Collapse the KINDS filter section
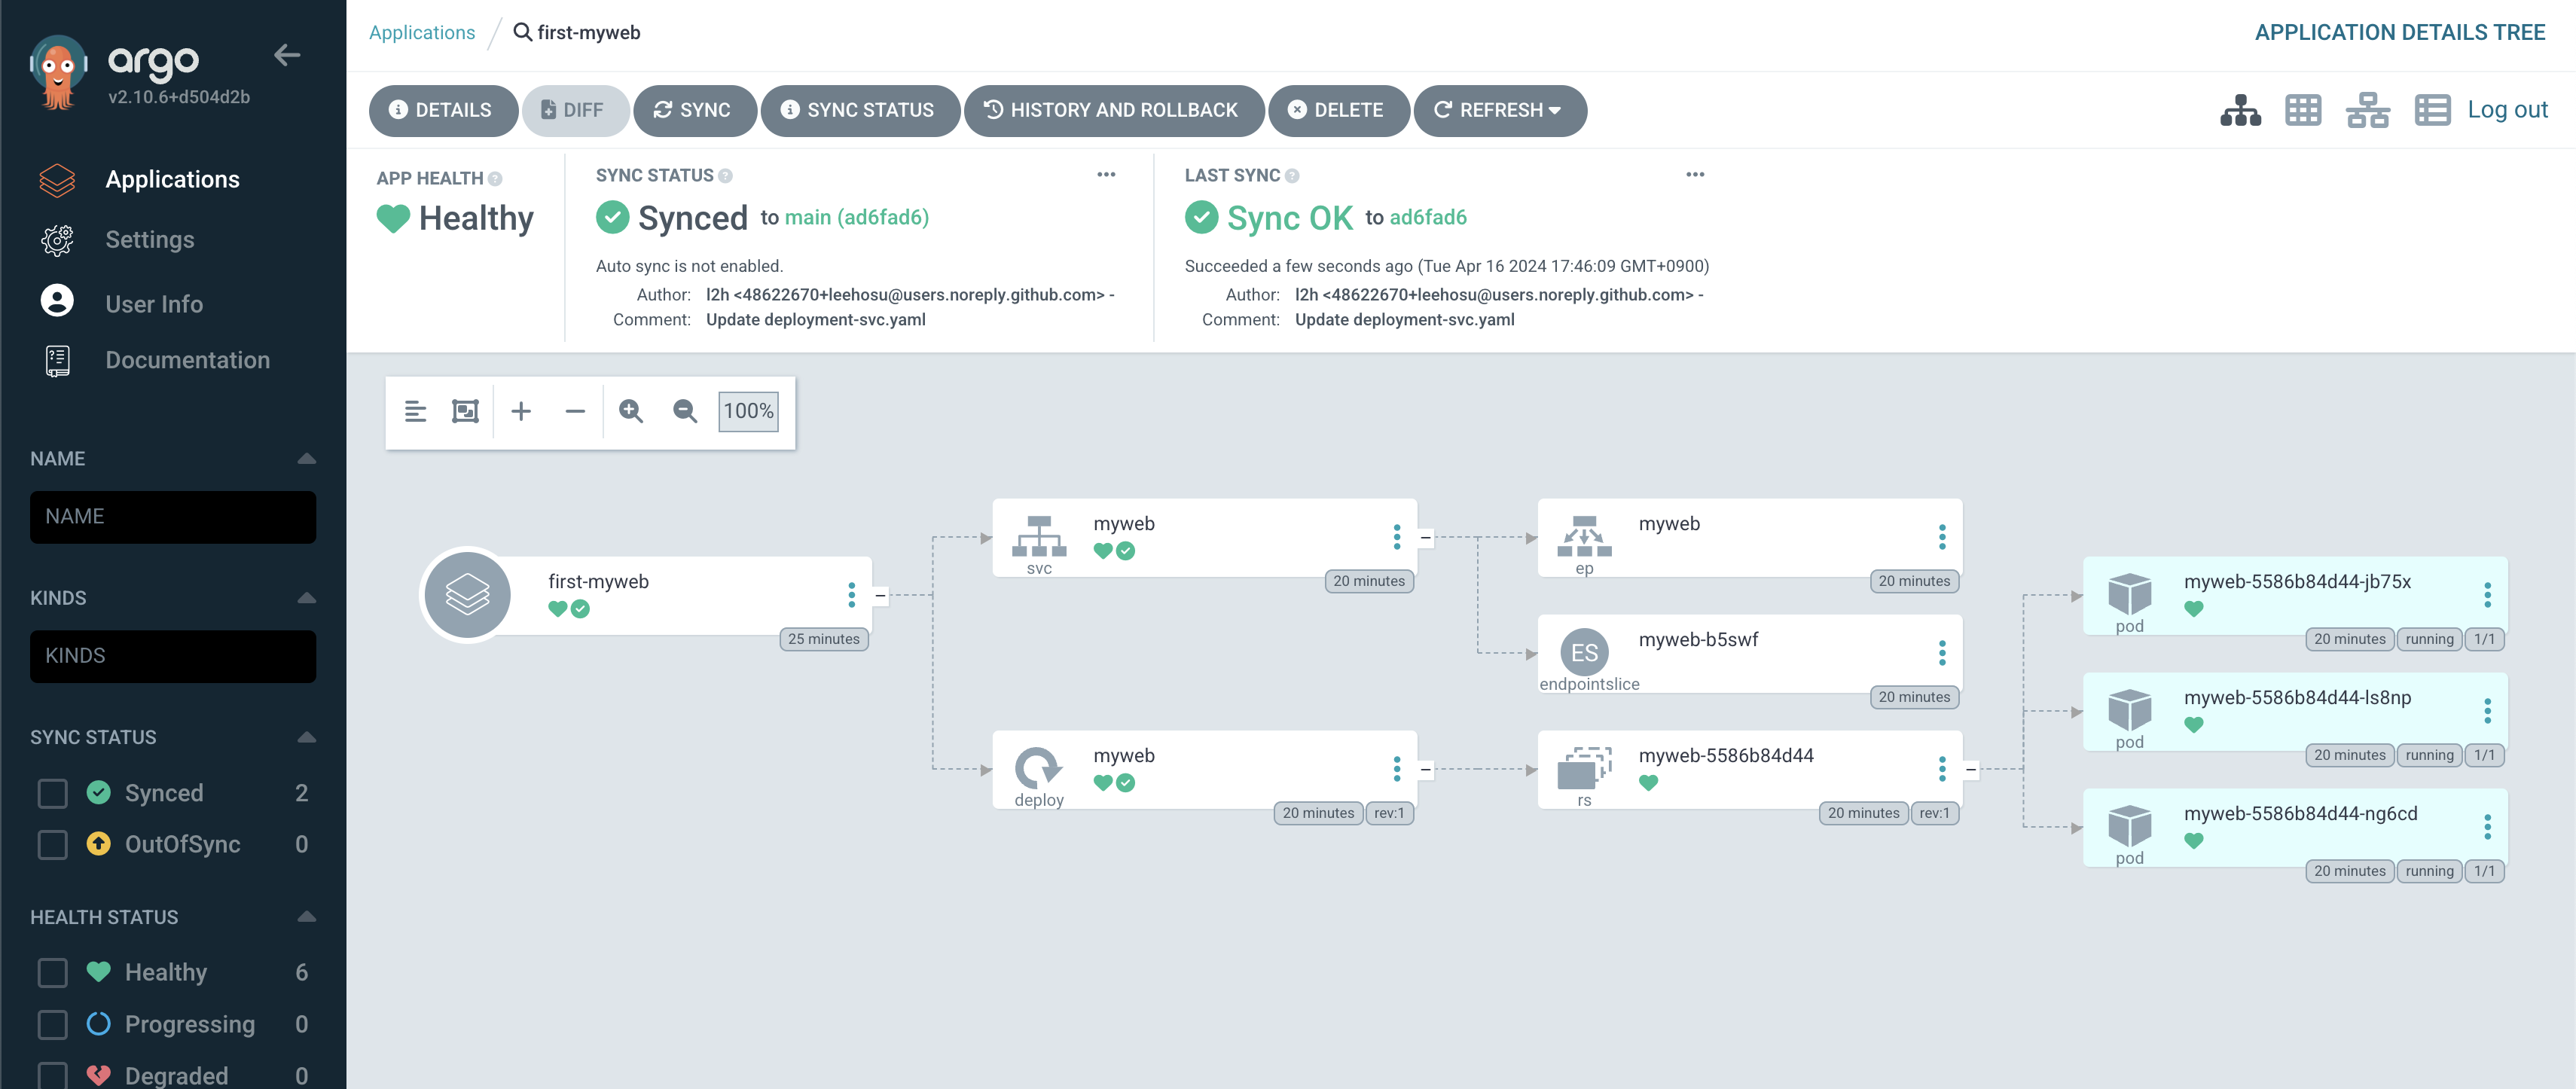Screen dimensions: 2576x1089 coord(306,598)
